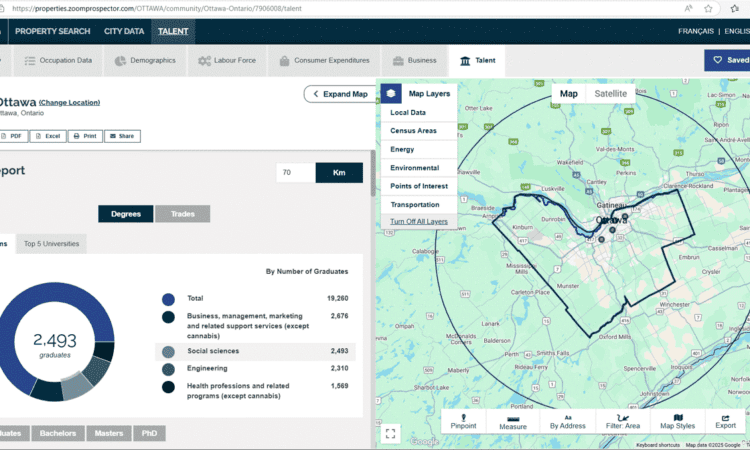
Task: Choose the Filter Area tool
Action: [x=622, y=421]
